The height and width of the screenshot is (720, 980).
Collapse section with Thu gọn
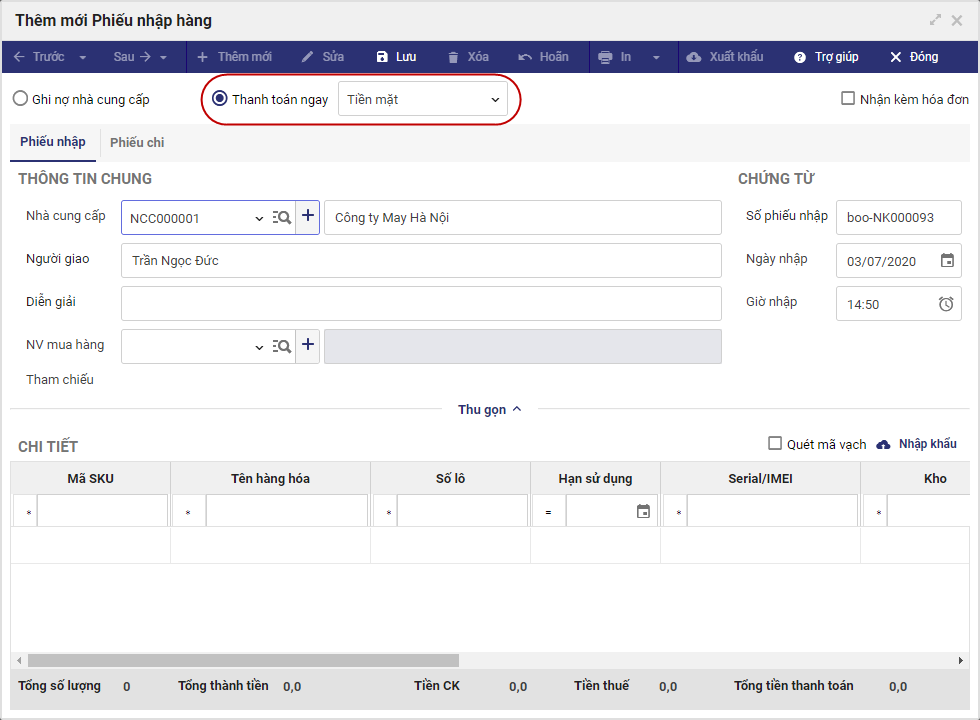click(489, 409)
